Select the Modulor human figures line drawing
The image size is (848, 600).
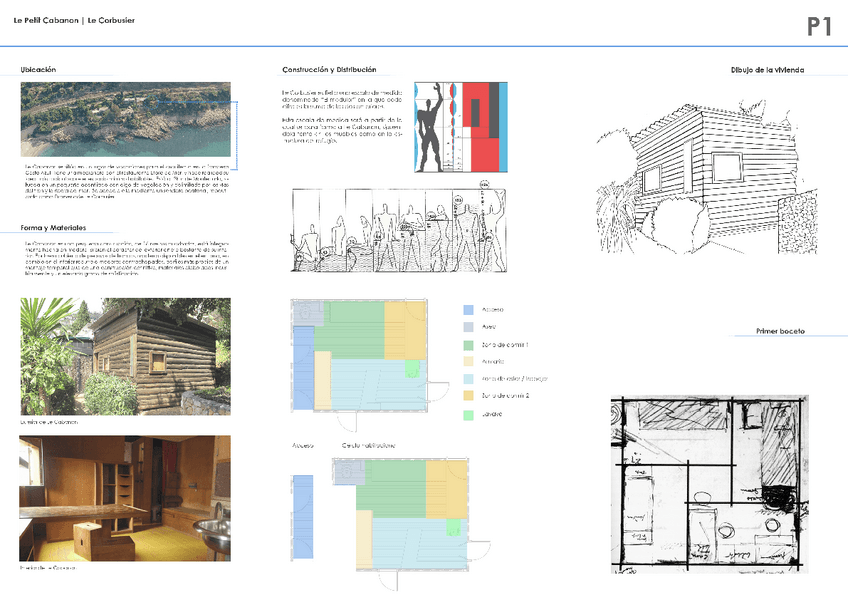pyautogui.click(x=398, y=229)
